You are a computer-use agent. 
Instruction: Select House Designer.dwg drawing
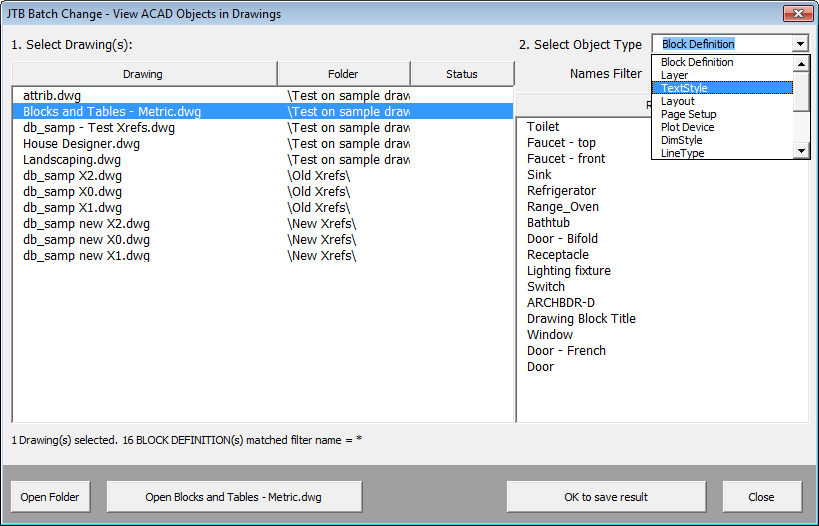coord(81,144)
